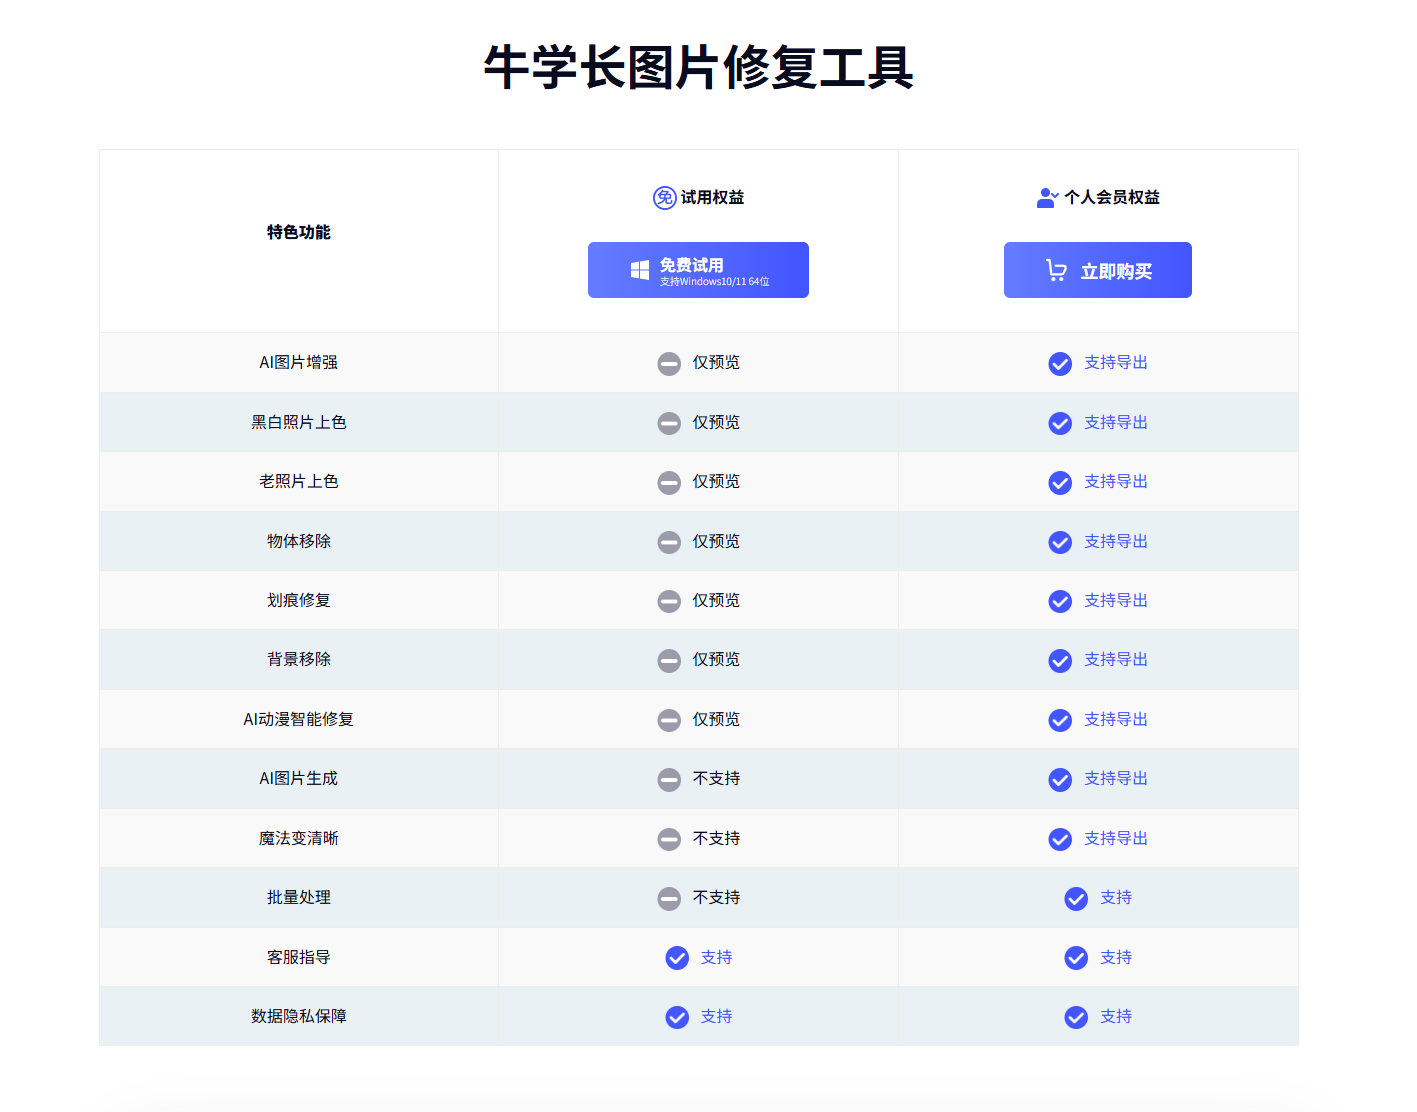The image size is (1417, 1112).
Task: Select the 黑白照片上色 feature label
Action: pos(298,422)
